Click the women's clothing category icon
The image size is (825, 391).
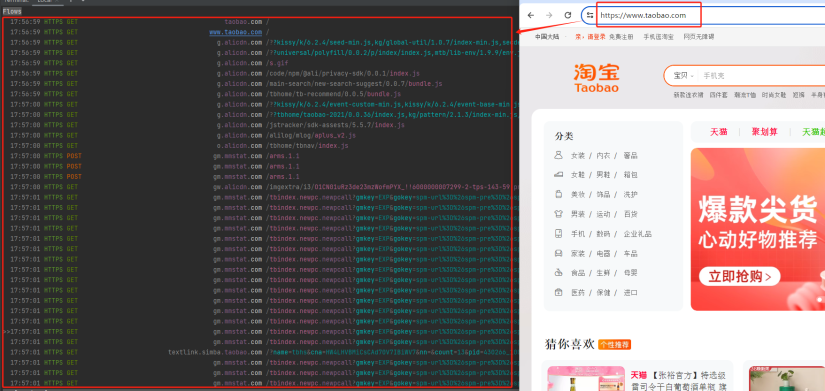(x=559, y=155)
